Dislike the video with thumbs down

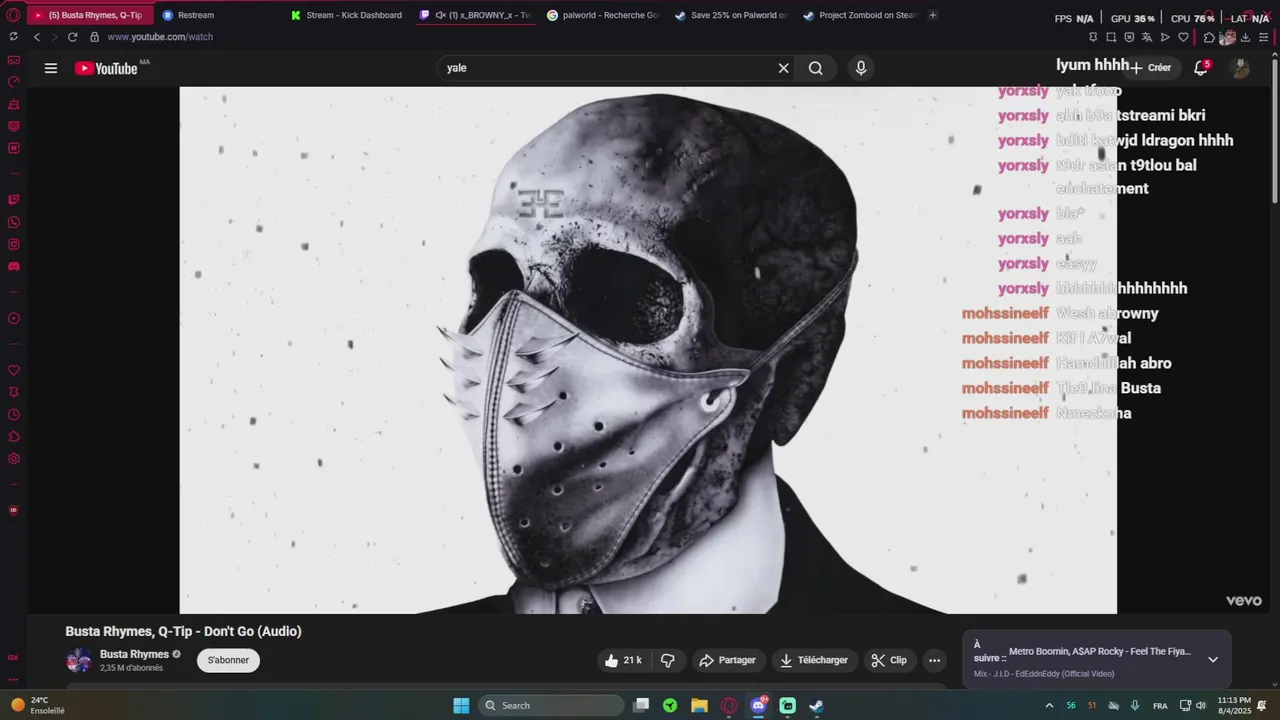pyautogui.click(x=668, y=660)
